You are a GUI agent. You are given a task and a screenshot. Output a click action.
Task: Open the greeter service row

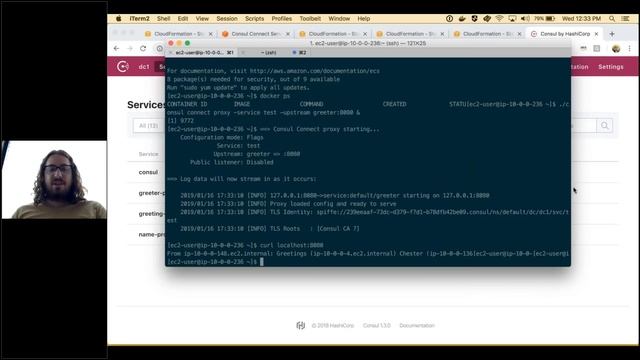[151, 193]
